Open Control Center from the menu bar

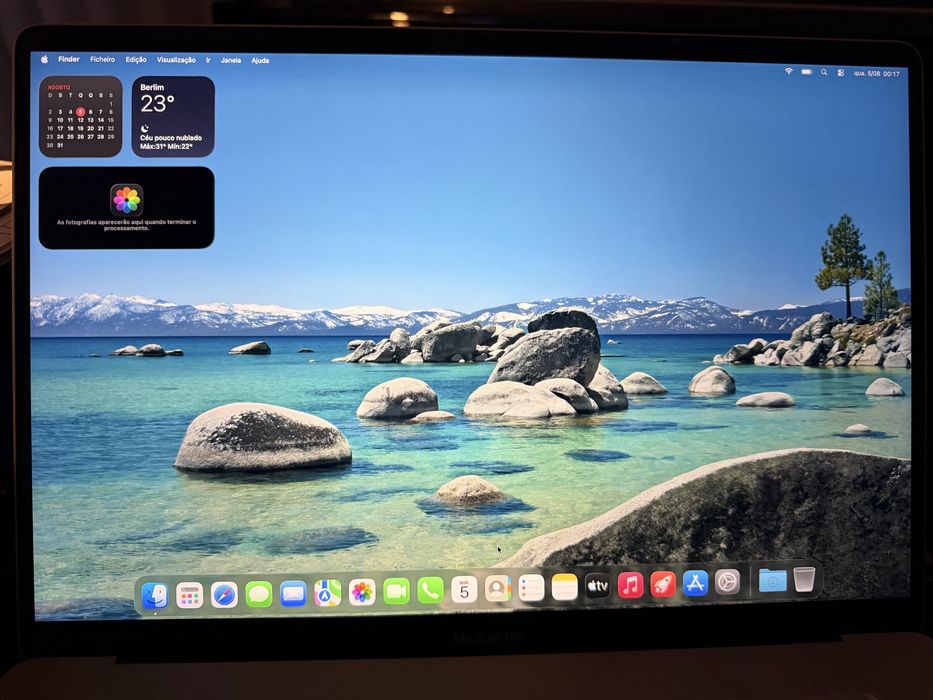[841, 73]
